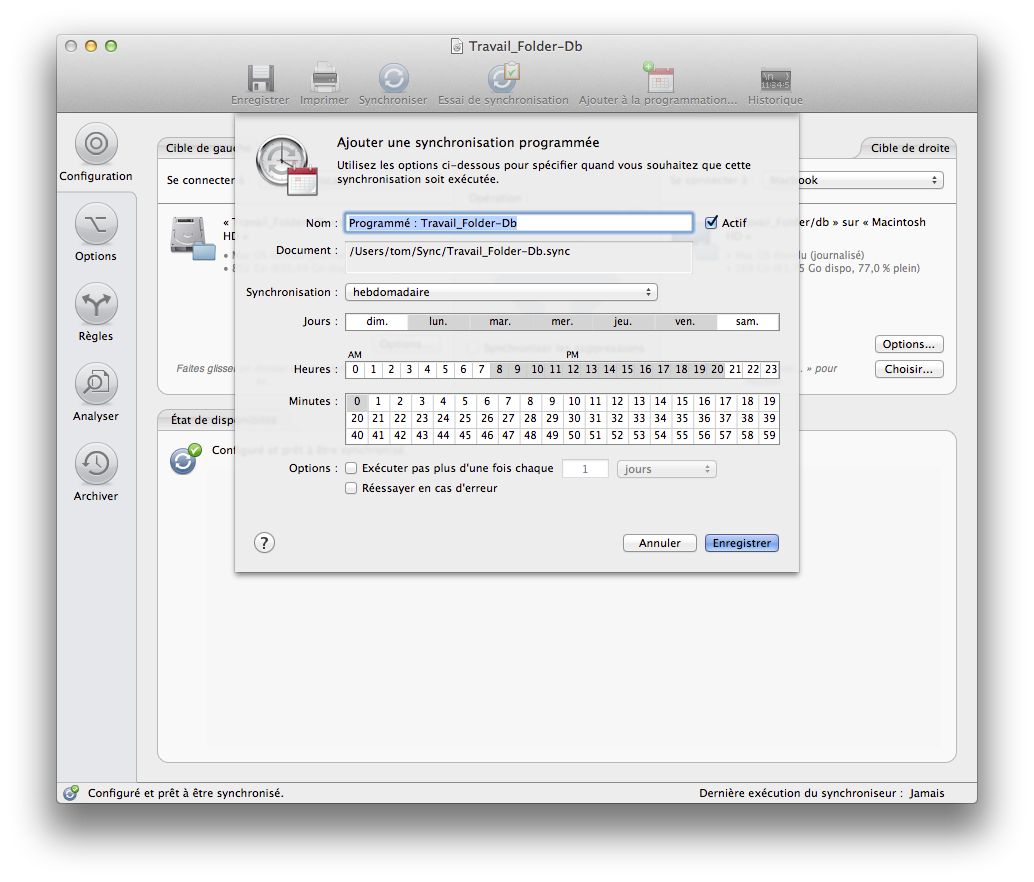This screenshot has height=882, width=1034.
Task: Click the interval number field showing 1
Action: pyautogui.click(x=585, y=469)
